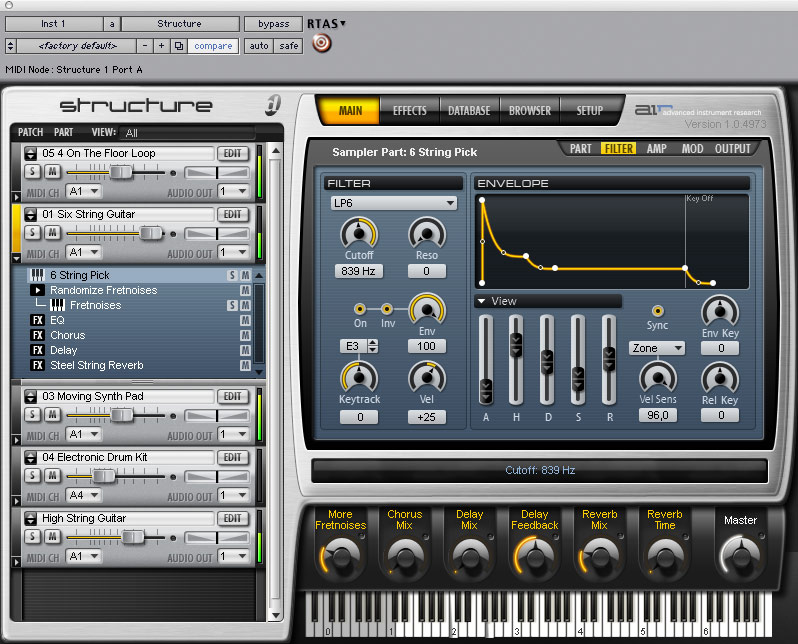Click the copy settings icon beside compare
This screenshot has width=798, height=644.
point(179,46)
